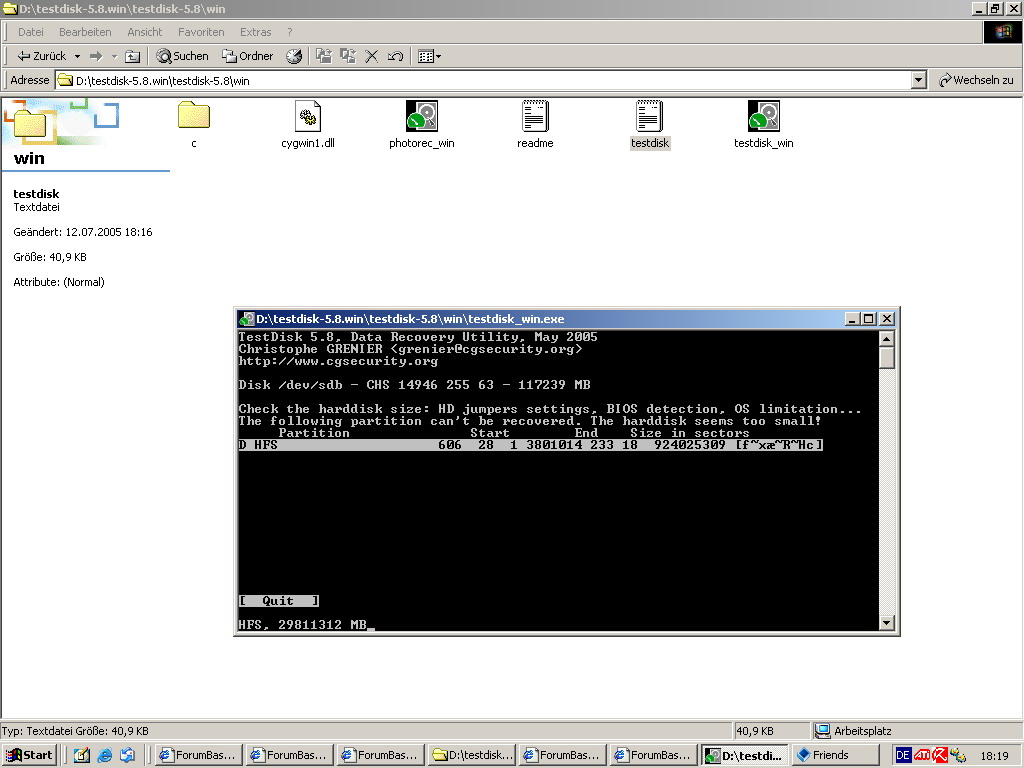
Task: Select the Quit option in TestDisk
Action: (x=278, y=601)
